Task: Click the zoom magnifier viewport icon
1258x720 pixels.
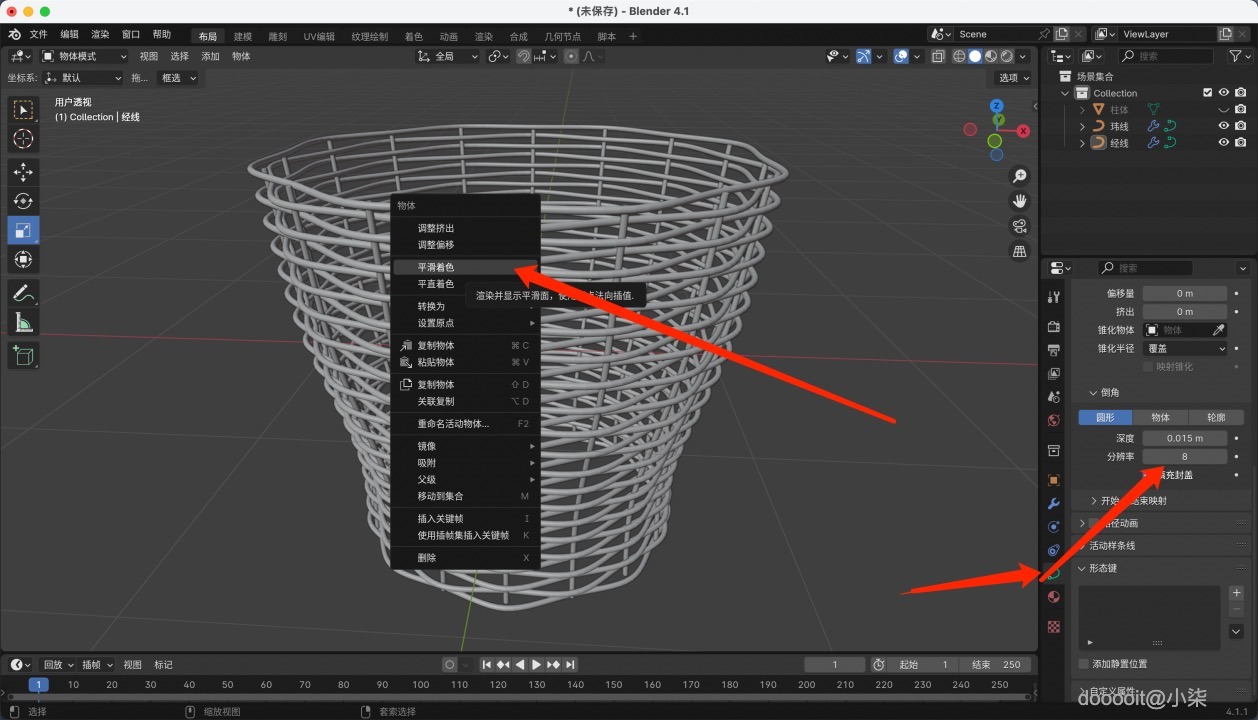Action: point(1020,176)
